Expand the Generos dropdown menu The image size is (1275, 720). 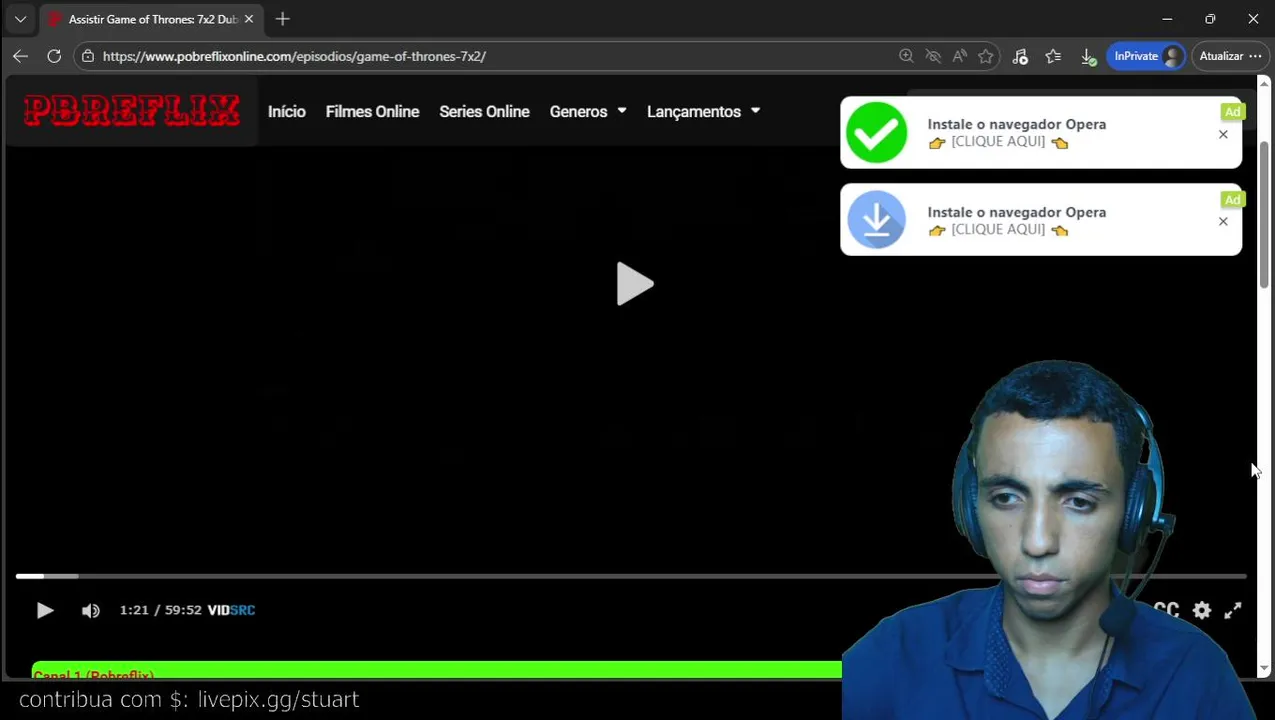point(588,111)
